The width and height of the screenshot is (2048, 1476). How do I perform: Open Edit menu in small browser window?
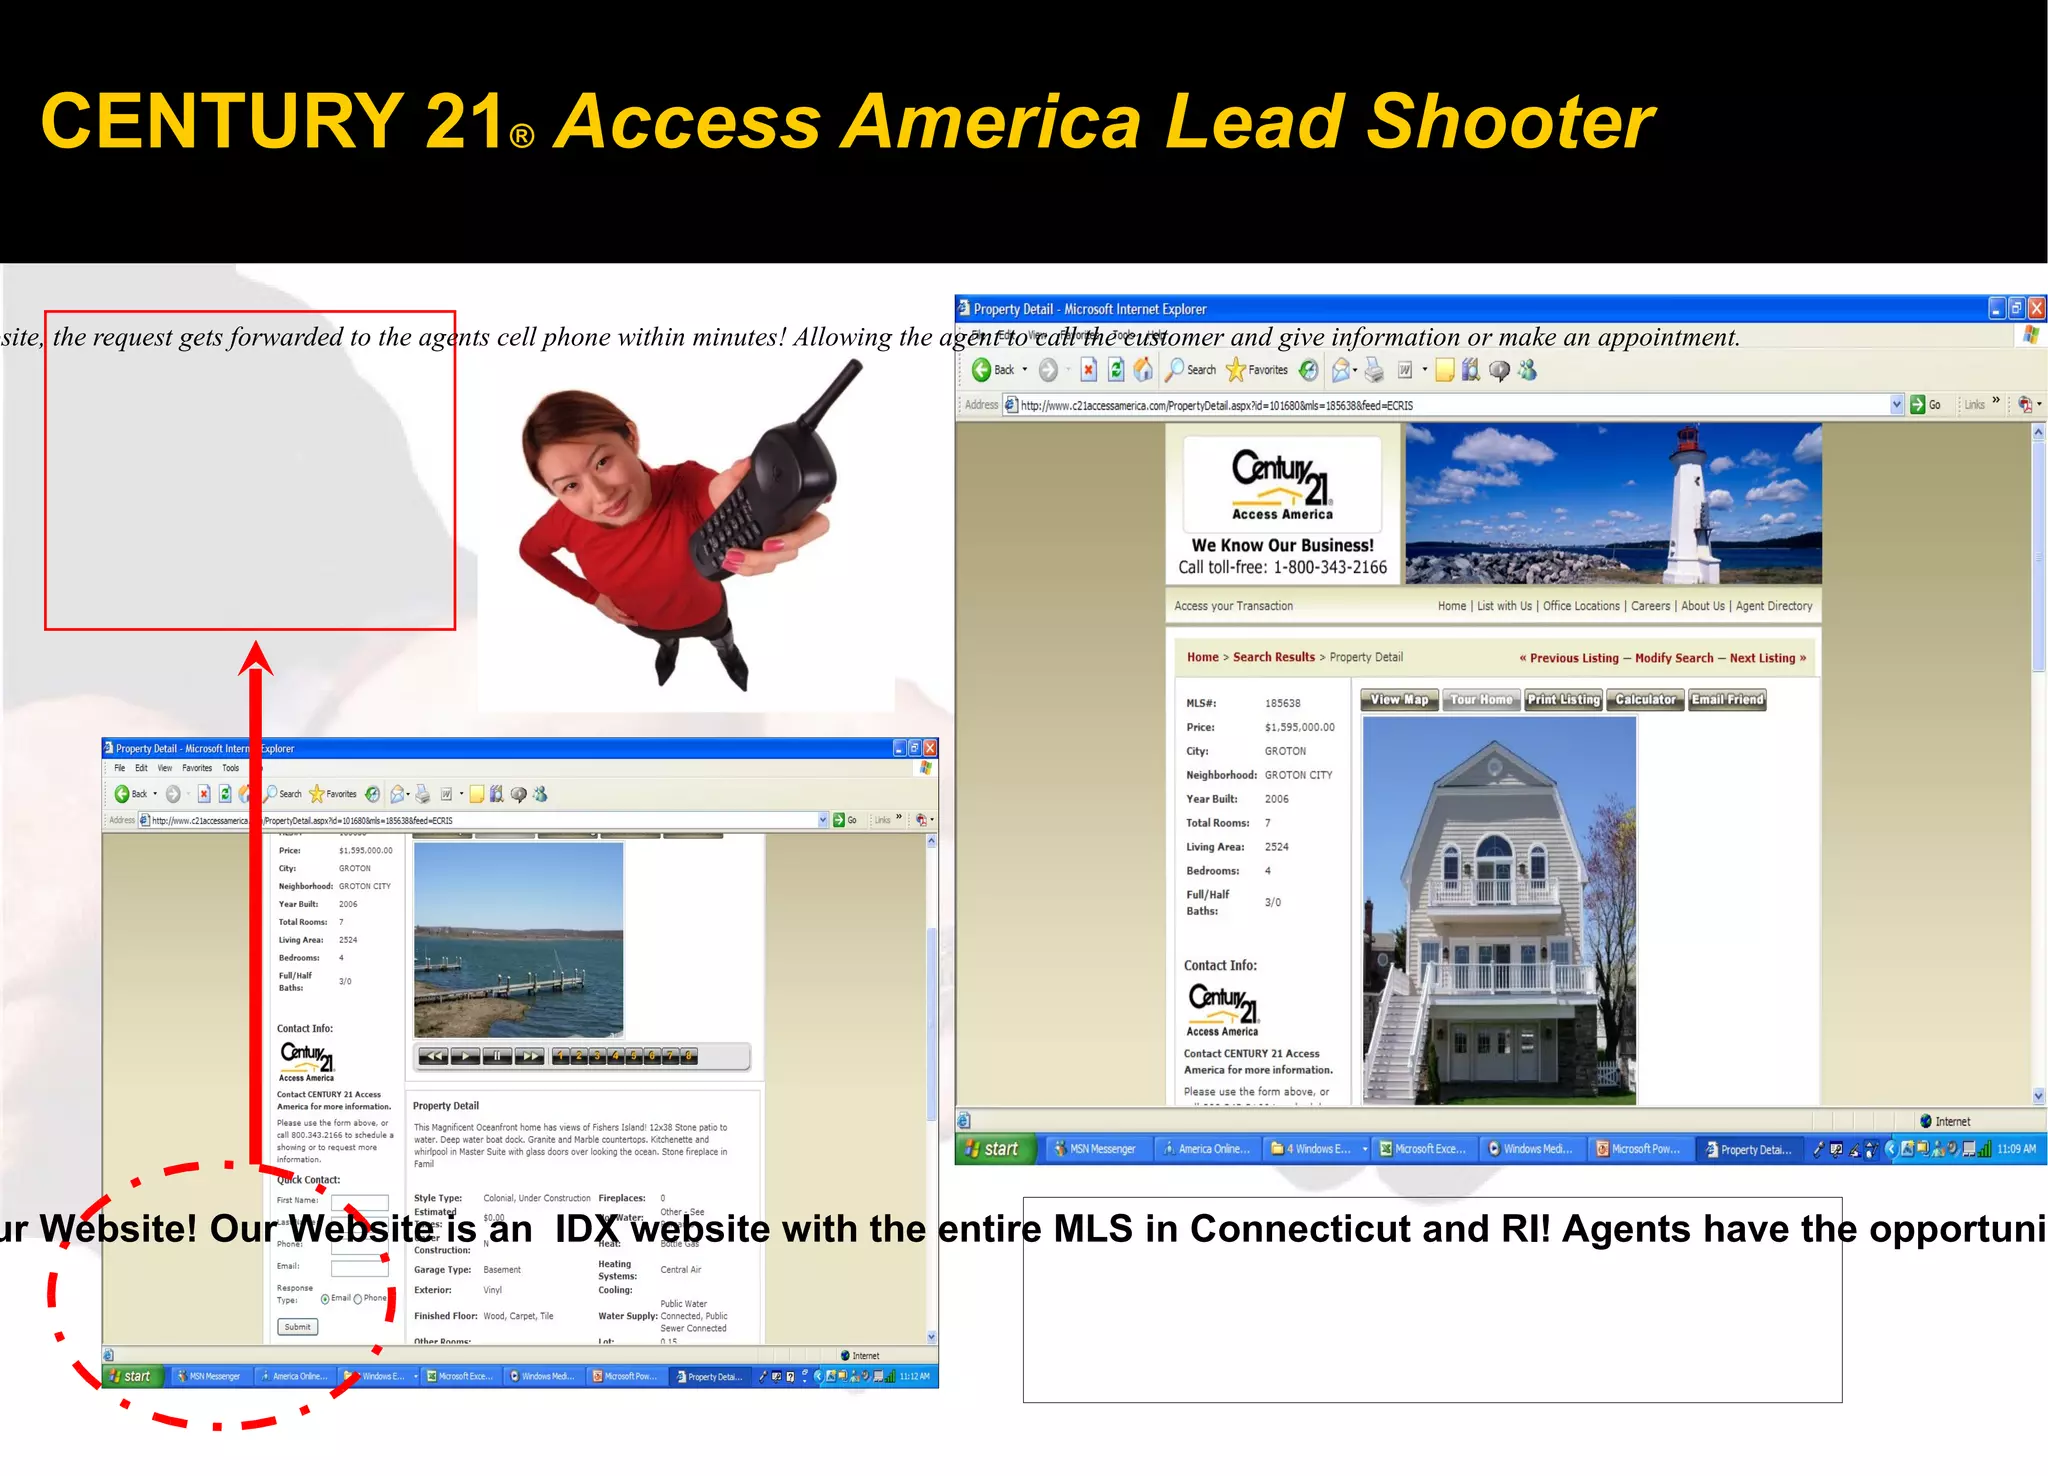coord(141,768)
